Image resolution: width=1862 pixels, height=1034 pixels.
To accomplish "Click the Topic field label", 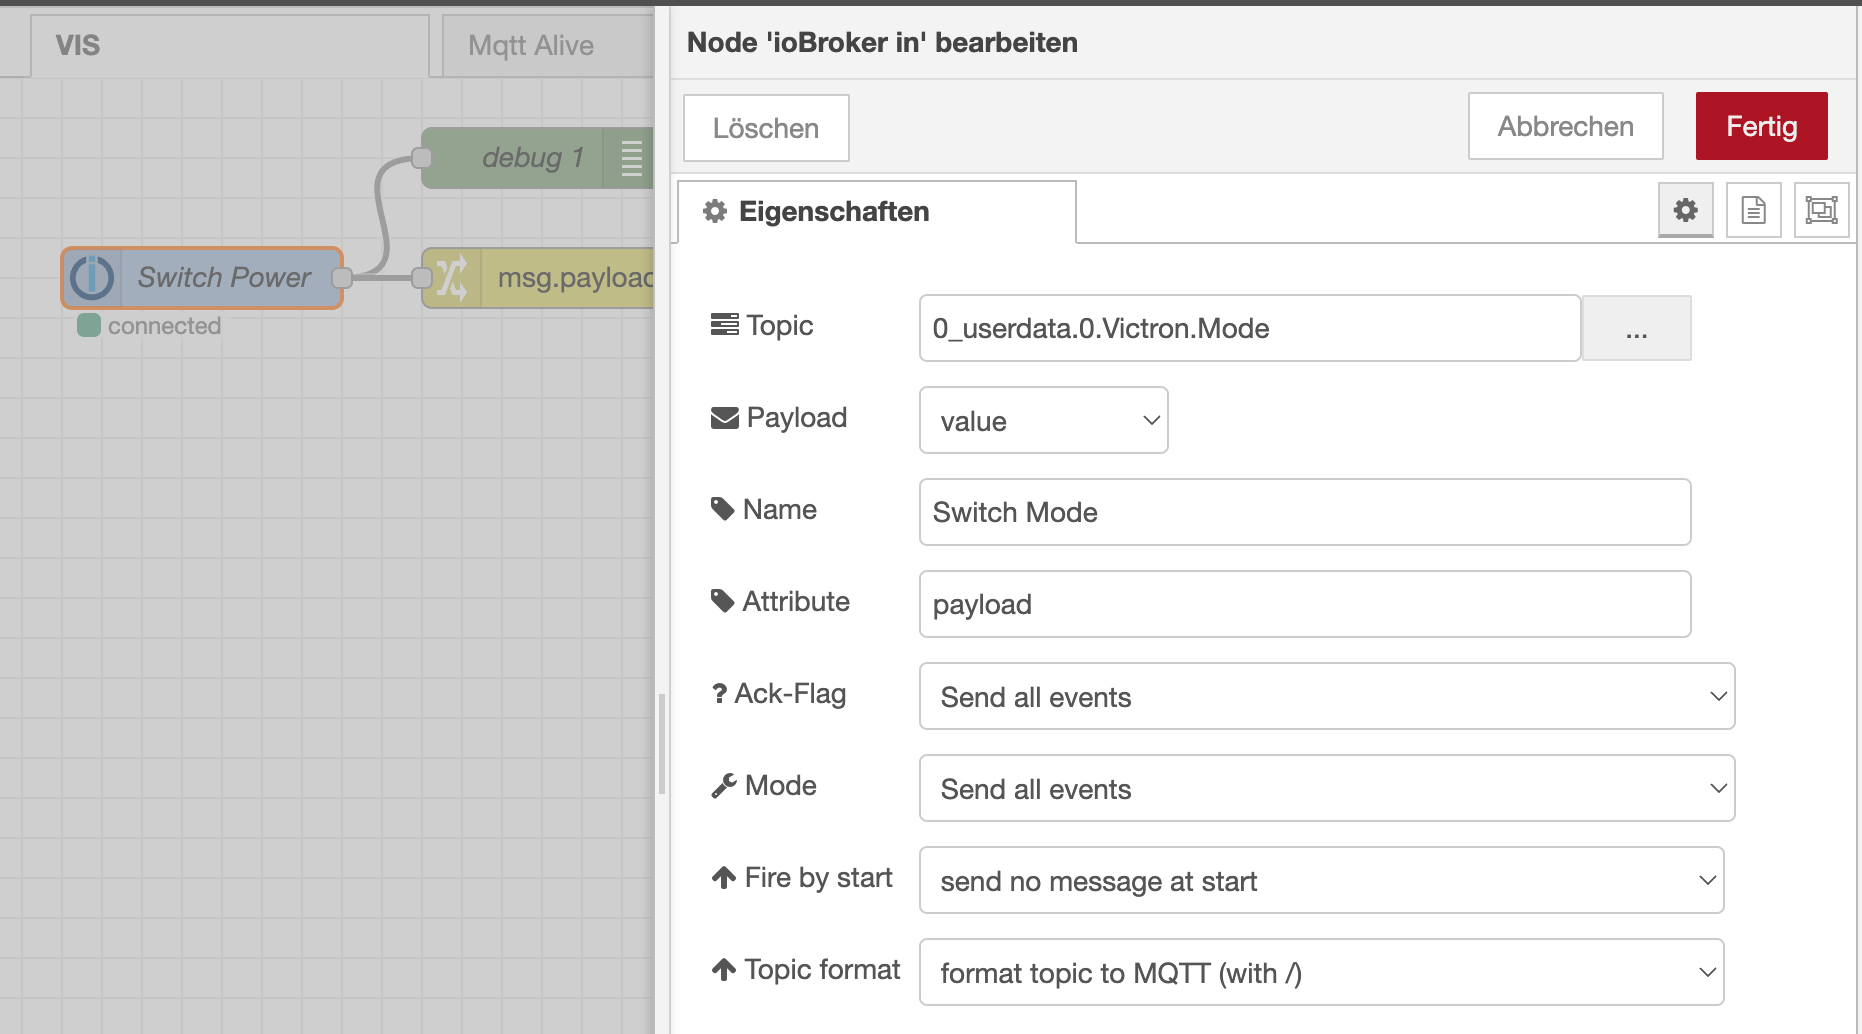I will (762, 325).
